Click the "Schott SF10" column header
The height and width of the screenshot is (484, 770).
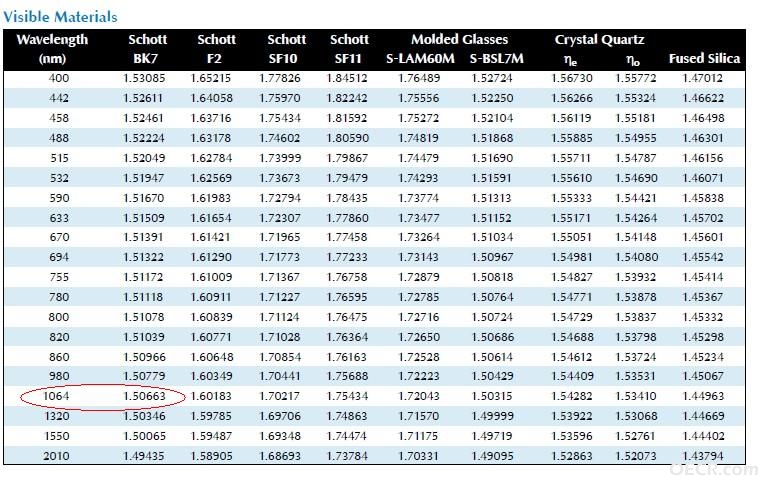pyautogui.click(x=286, y=49)
